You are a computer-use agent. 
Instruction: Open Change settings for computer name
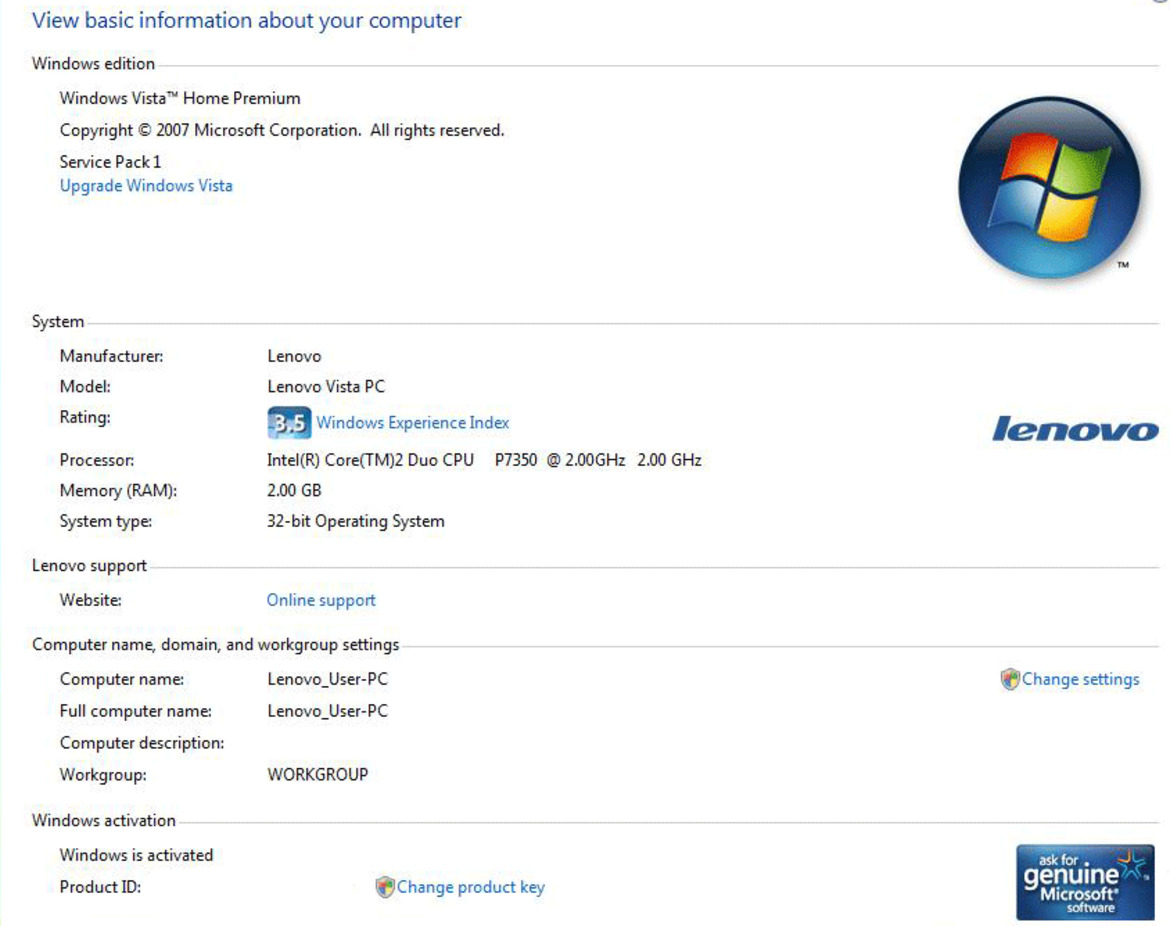coord(1080,679)
